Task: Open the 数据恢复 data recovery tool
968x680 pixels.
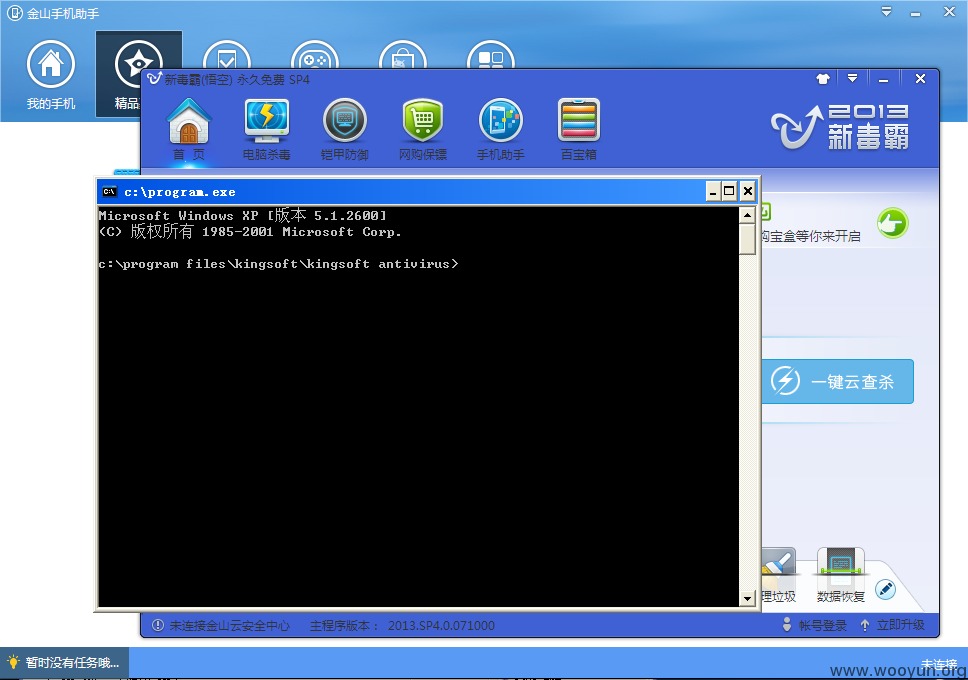Action: pyautogui.click(x=840, y=575)
